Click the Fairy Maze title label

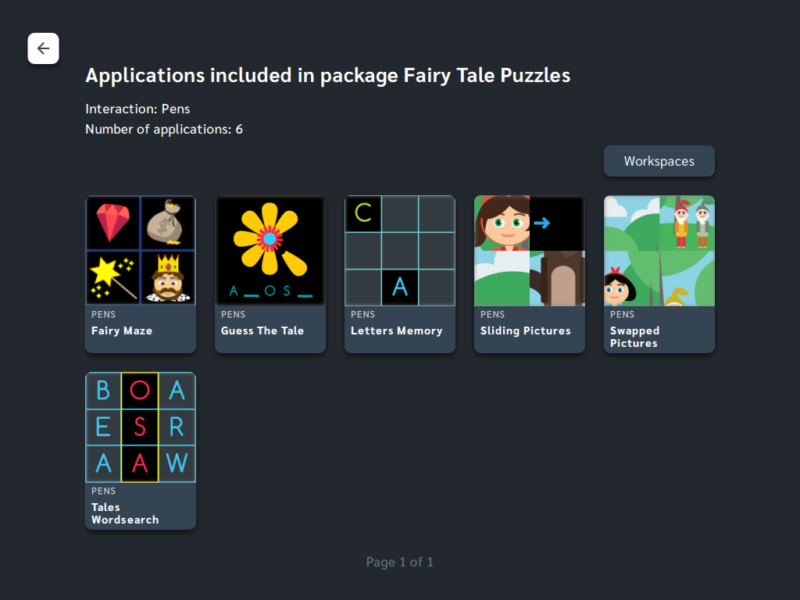coord(122,331)
